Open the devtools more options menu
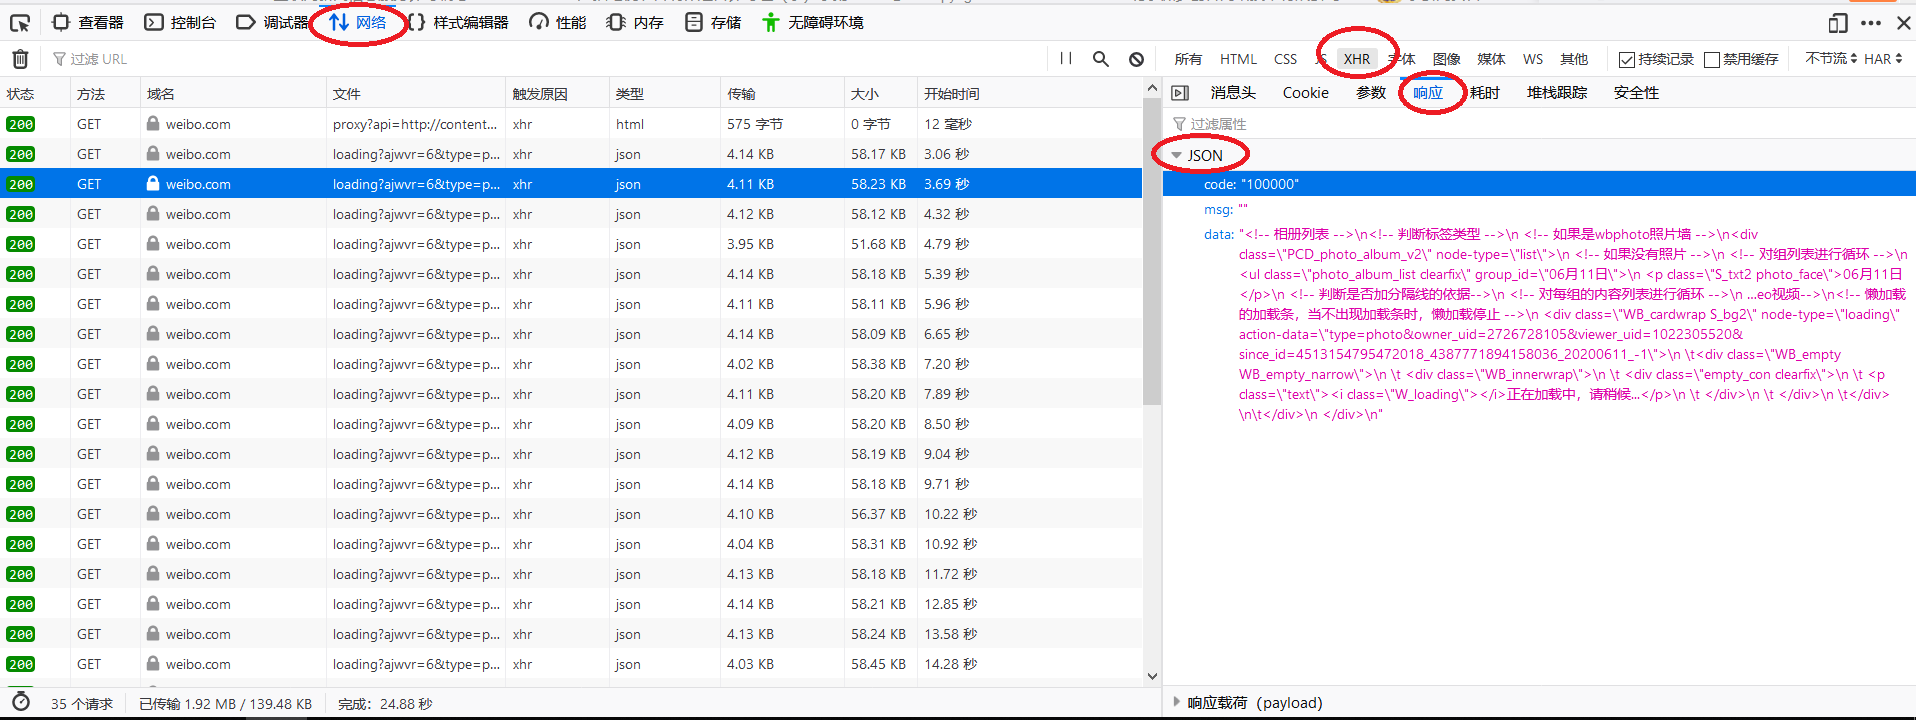The height and width of the screenshot is (720, 1916). point(1871,22)
